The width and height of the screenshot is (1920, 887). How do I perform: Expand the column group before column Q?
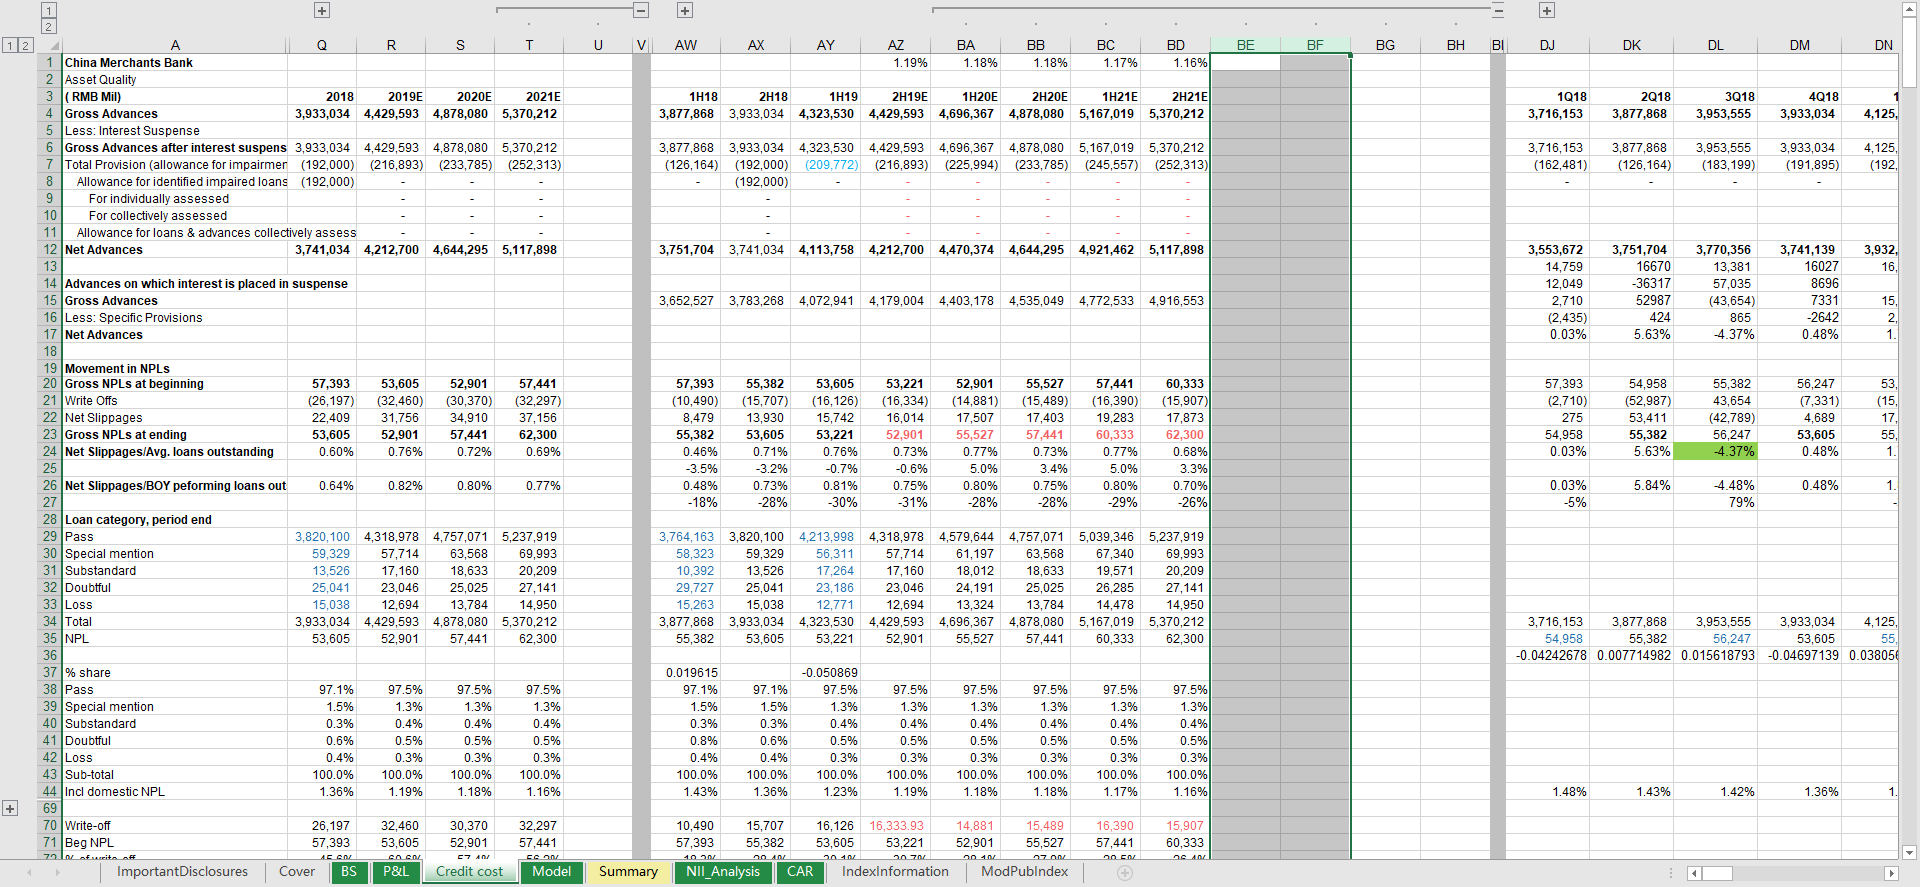click(321, 10)
